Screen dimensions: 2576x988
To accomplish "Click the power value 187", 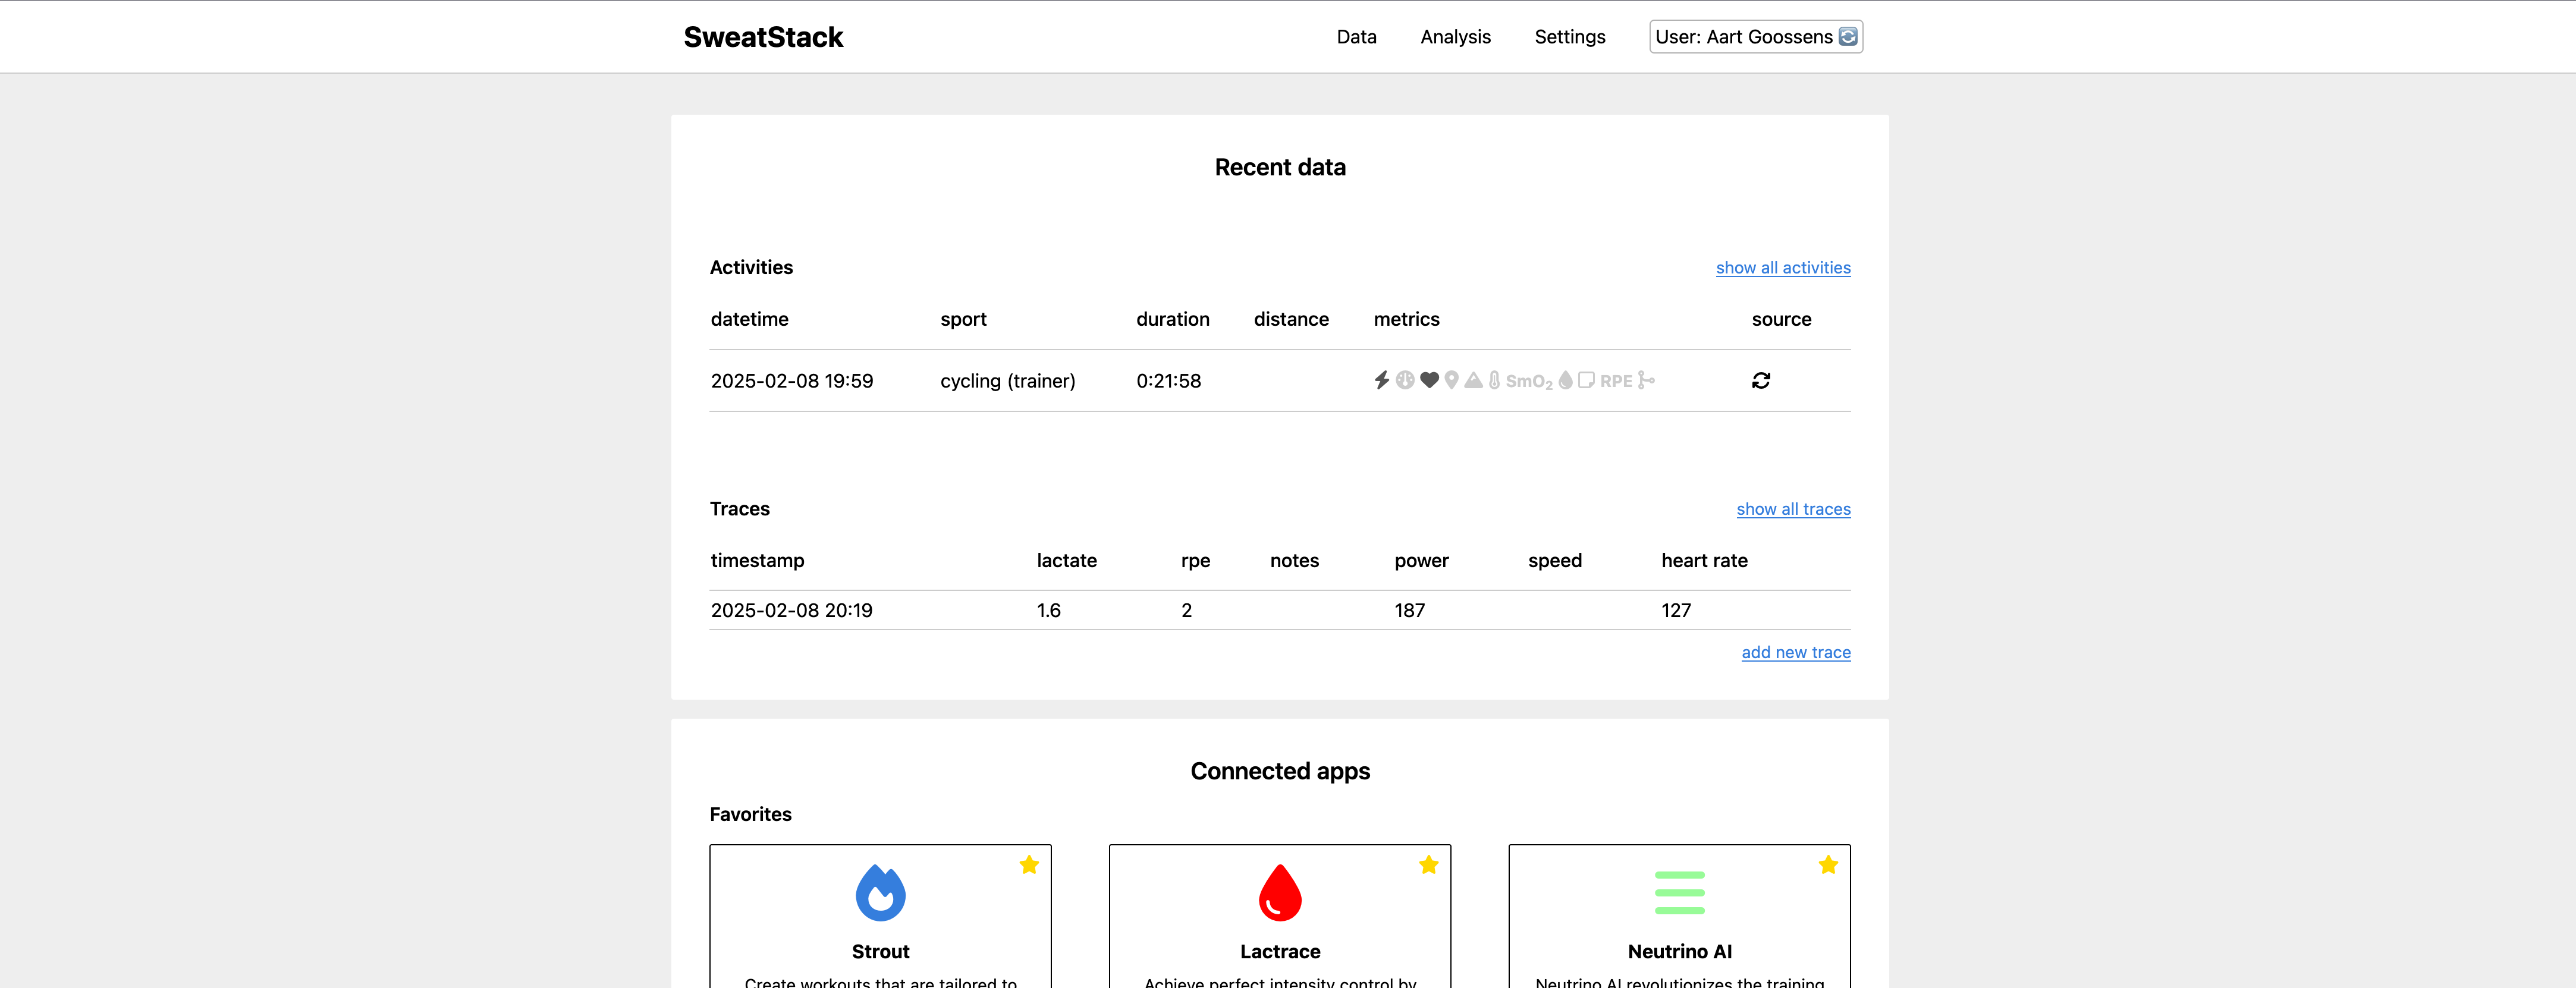I will point(1409,610).
